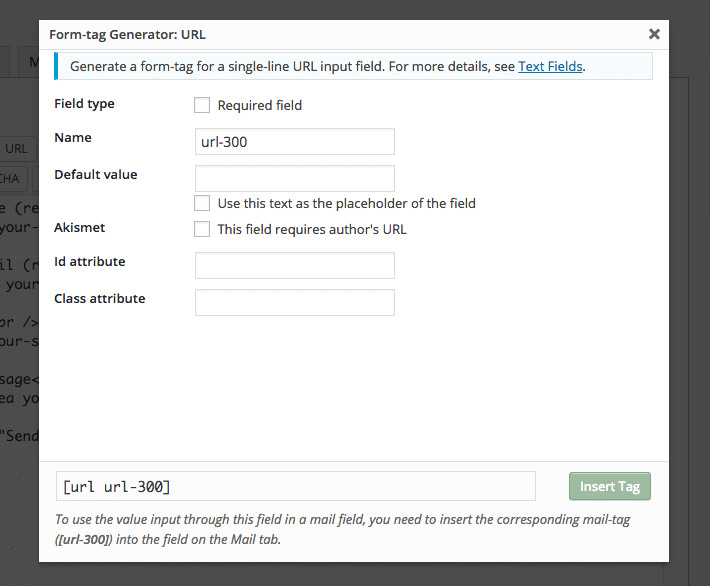This screenshot has width=710, height=586.
Task: Click the 'Default value' label
Action: (96, 174)
